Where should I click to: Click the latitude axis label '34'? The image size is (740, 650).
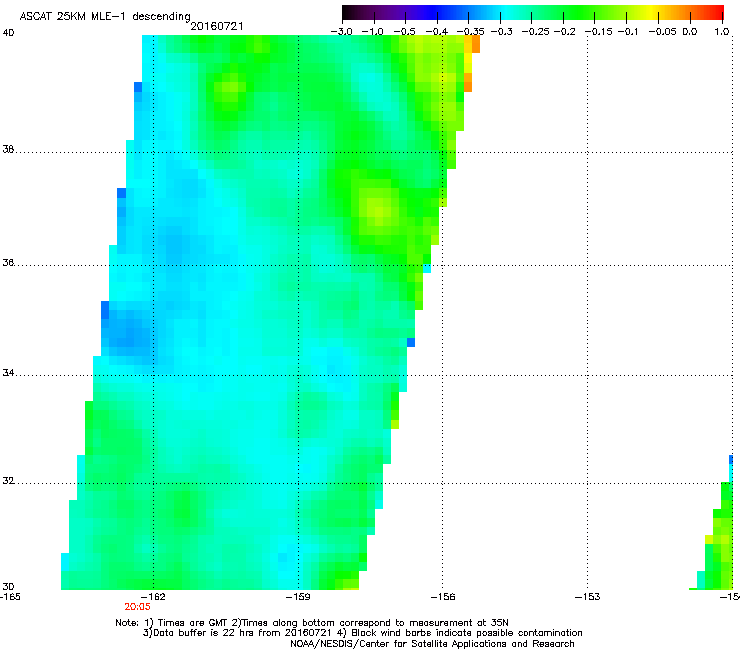(8, 373)
